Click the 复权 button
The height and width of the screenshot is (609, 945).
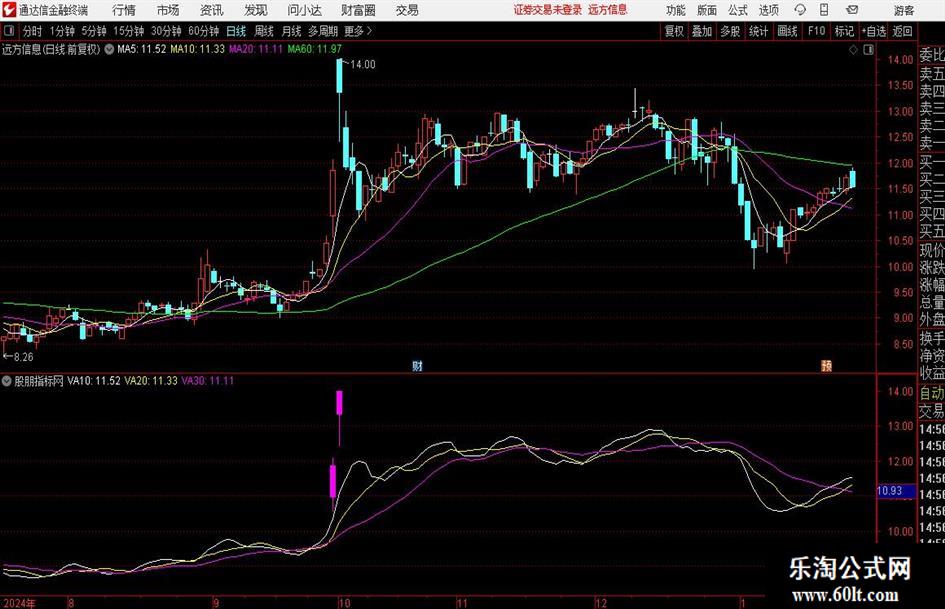[x=674, y=31]
